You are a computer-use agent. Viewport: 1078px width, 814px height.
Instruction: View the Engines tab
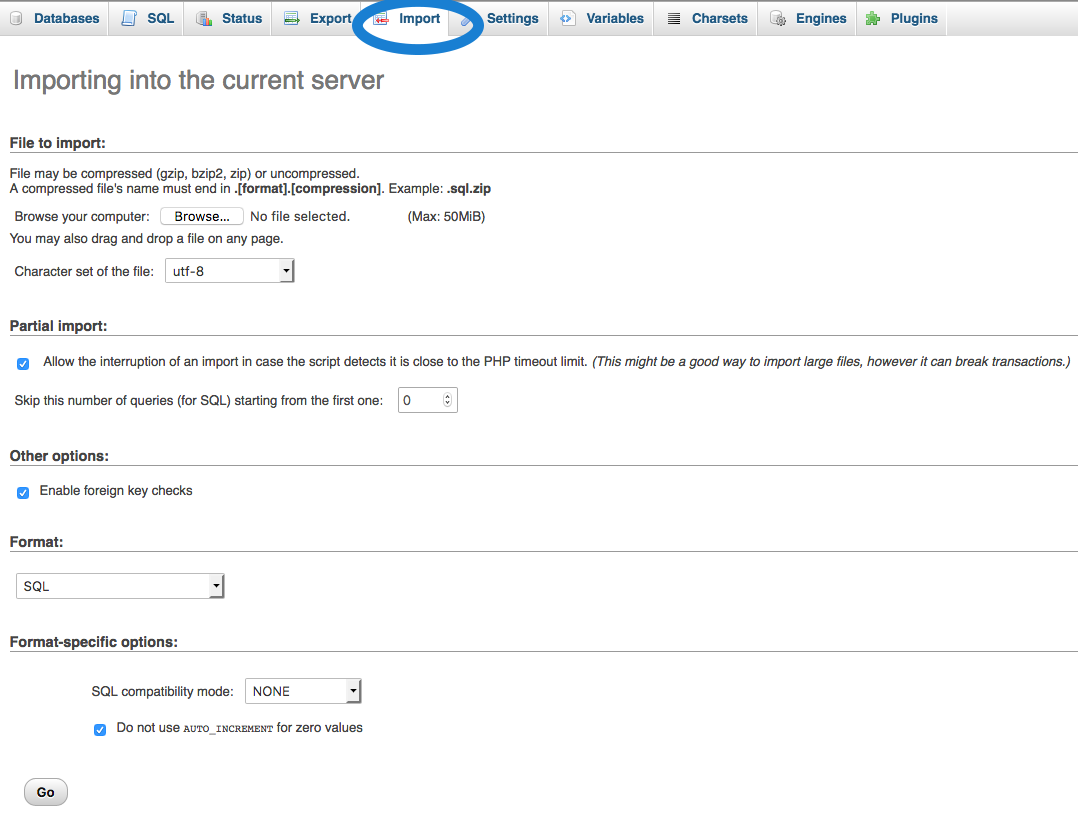[x=808, y=19]
